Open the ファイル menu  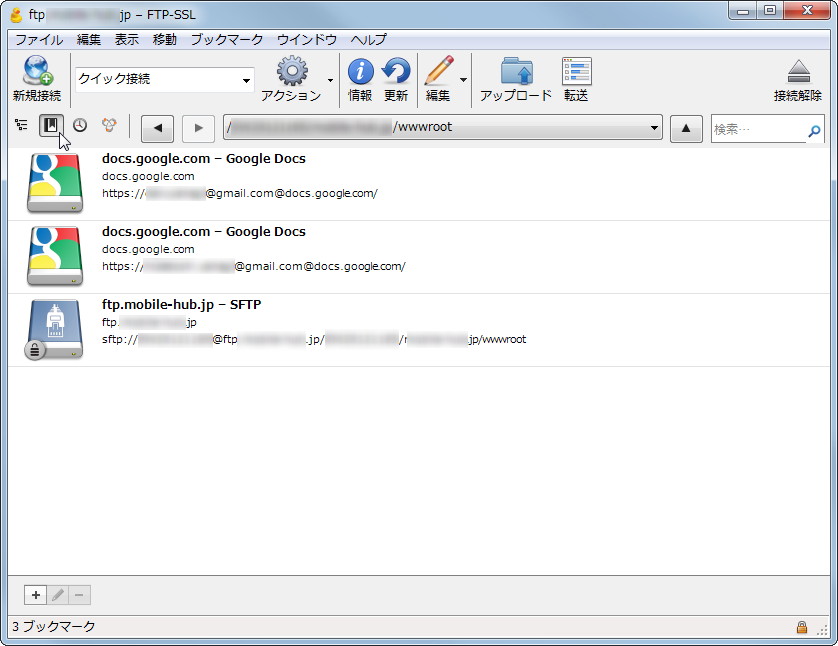[x=38, y=40]
